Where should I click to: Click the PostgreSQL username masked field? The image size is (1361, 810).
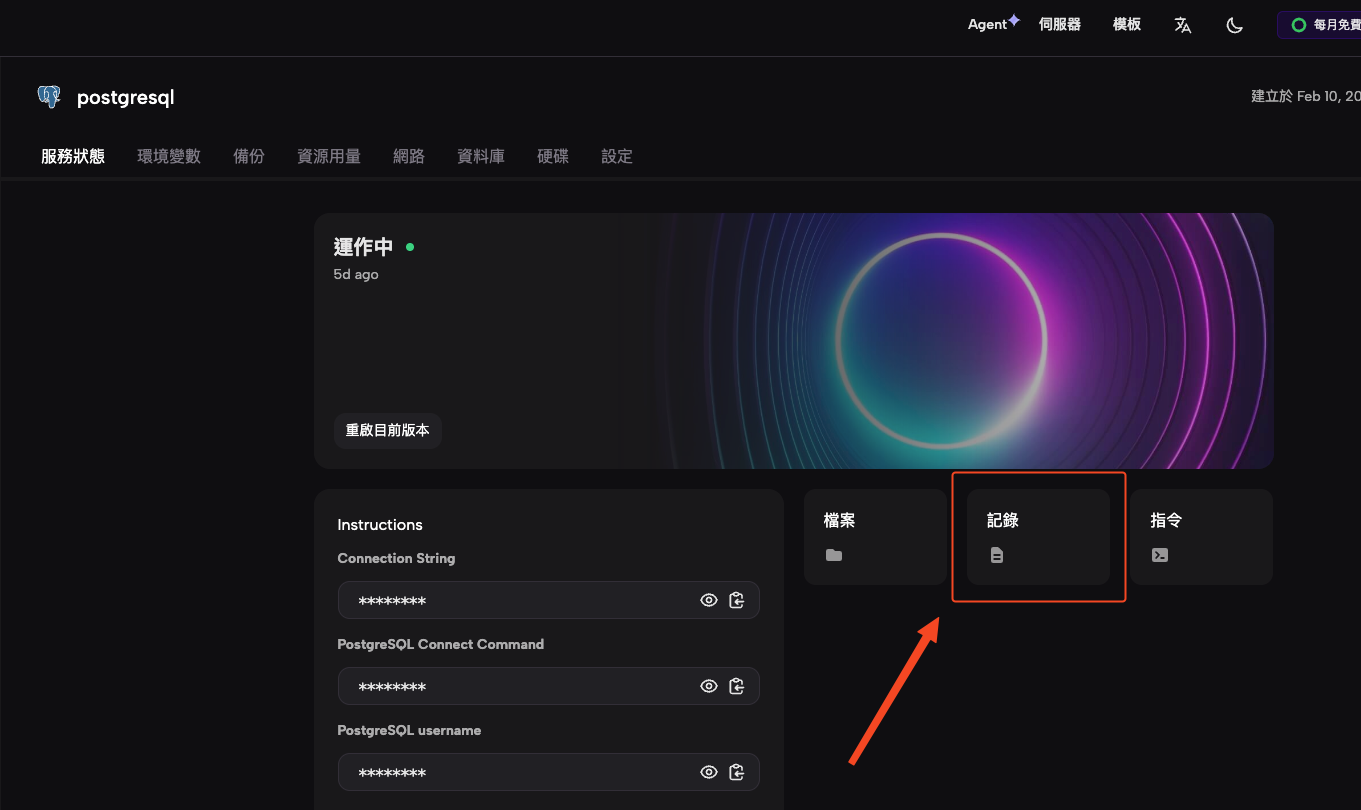coord(549,772)
